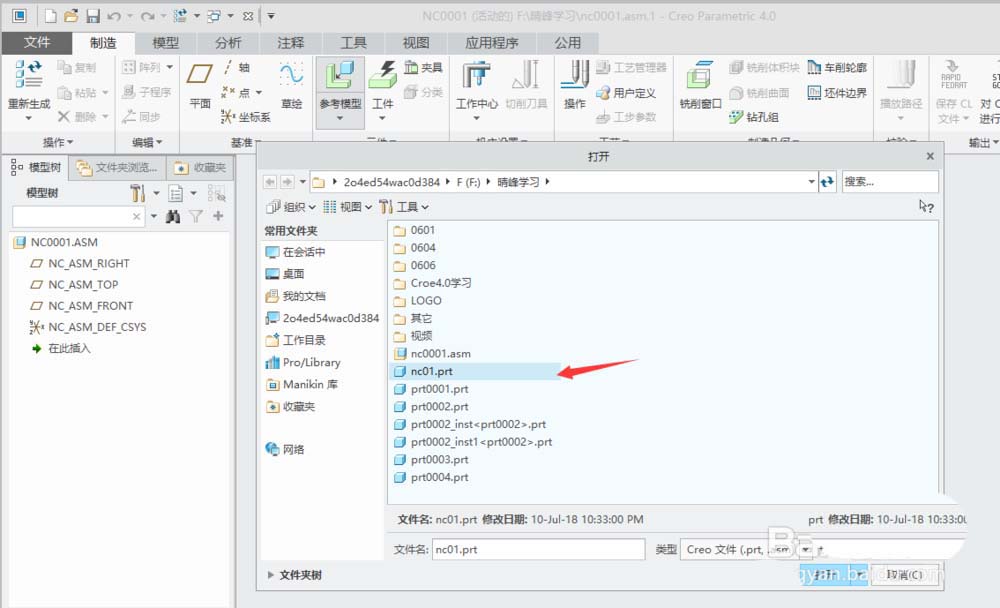The height and width of the screenshot is (608, 1000).
Task: Select 桌面 (Desktop) in common folders
Action: tap(285, 274)
